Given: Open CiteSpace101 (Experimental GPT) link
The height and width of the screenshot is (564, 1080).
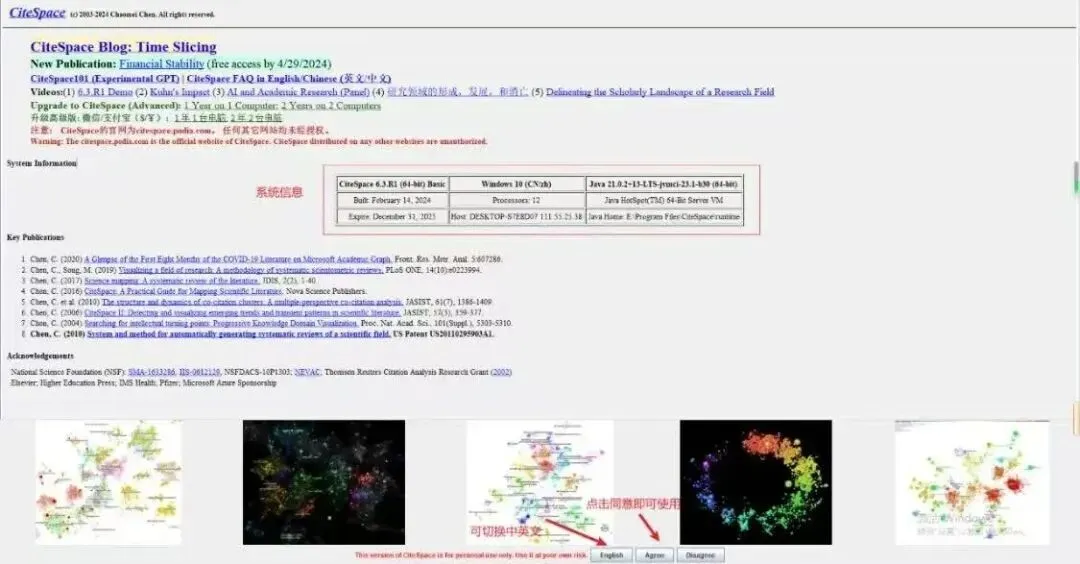Looking at the screenshot, I should 105,79.
